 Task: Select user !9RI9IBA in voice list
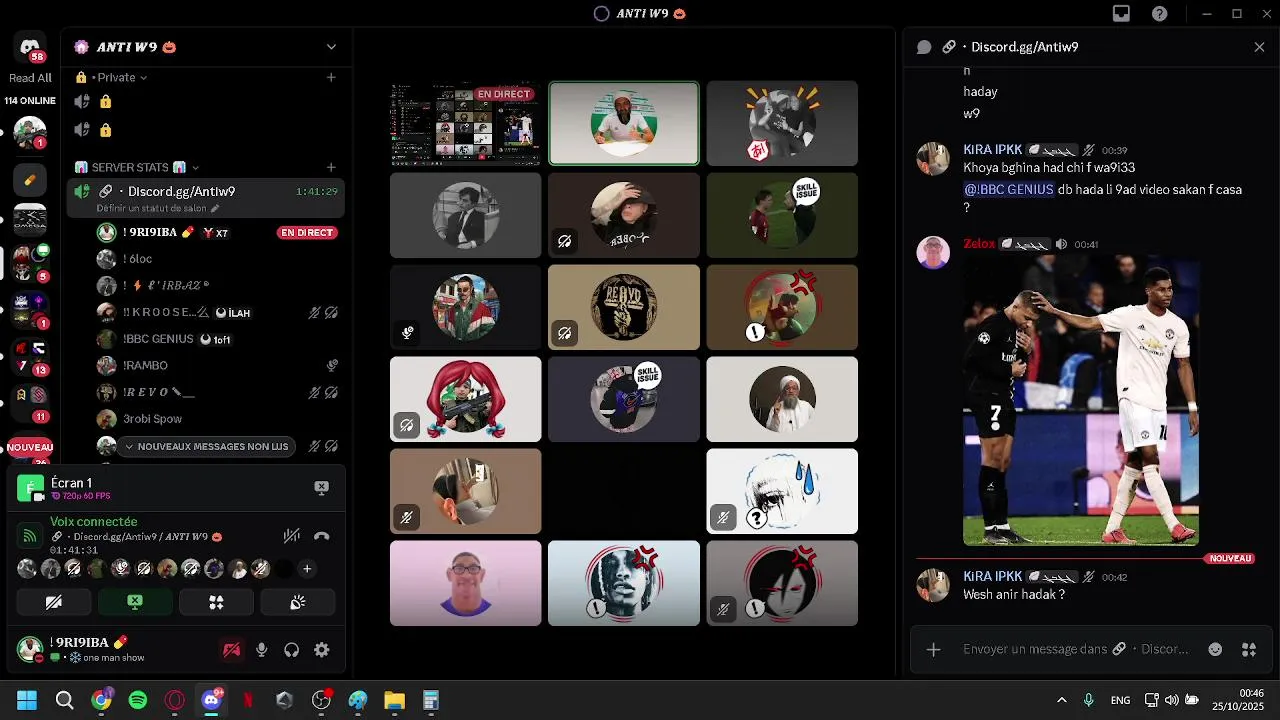coord(218,232)
